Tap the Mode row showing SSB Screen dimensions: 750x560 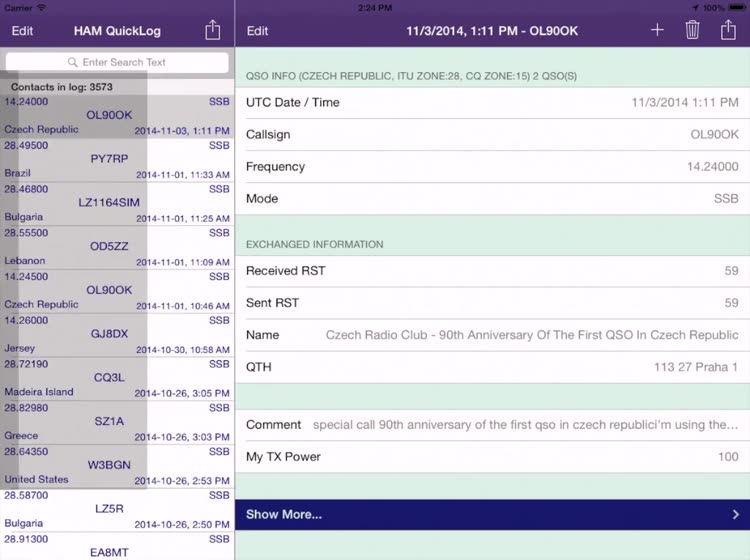tap(493, 198)
